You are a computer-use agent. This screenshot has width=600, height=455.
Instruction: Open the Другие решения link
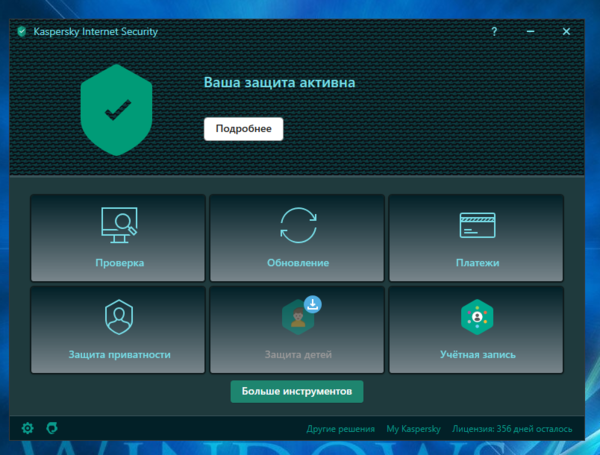(x=341, y=429)
